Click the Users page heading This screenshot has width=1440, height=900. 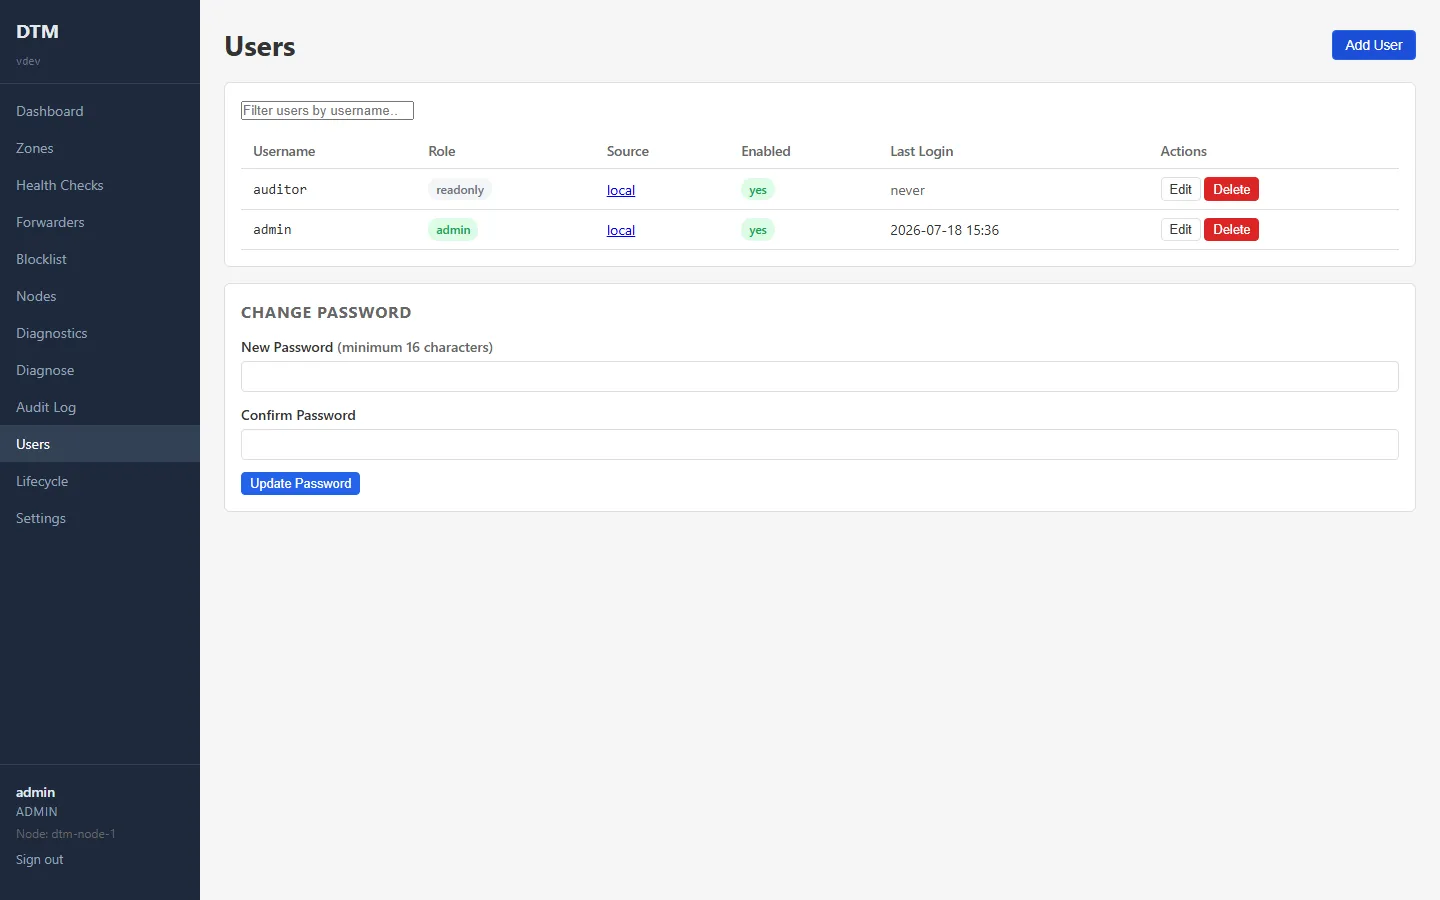click(x=260, y=46)
